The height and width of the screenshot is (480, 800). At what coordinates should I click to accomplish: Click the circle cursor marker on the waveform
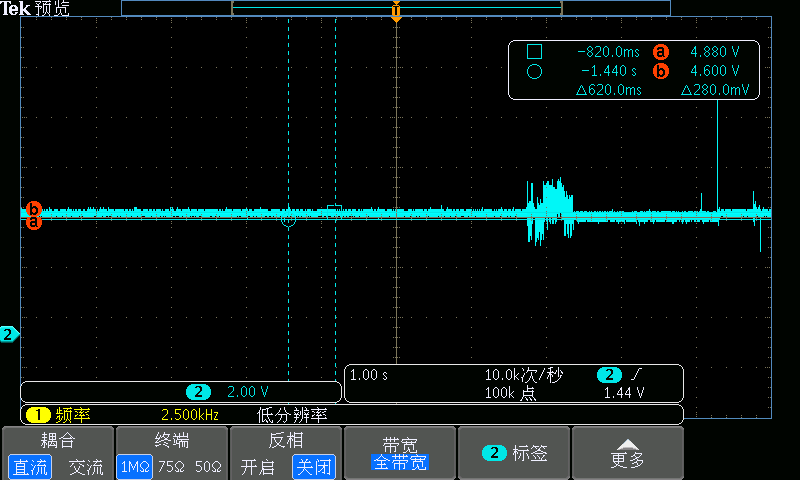click(x=288, y=219)
